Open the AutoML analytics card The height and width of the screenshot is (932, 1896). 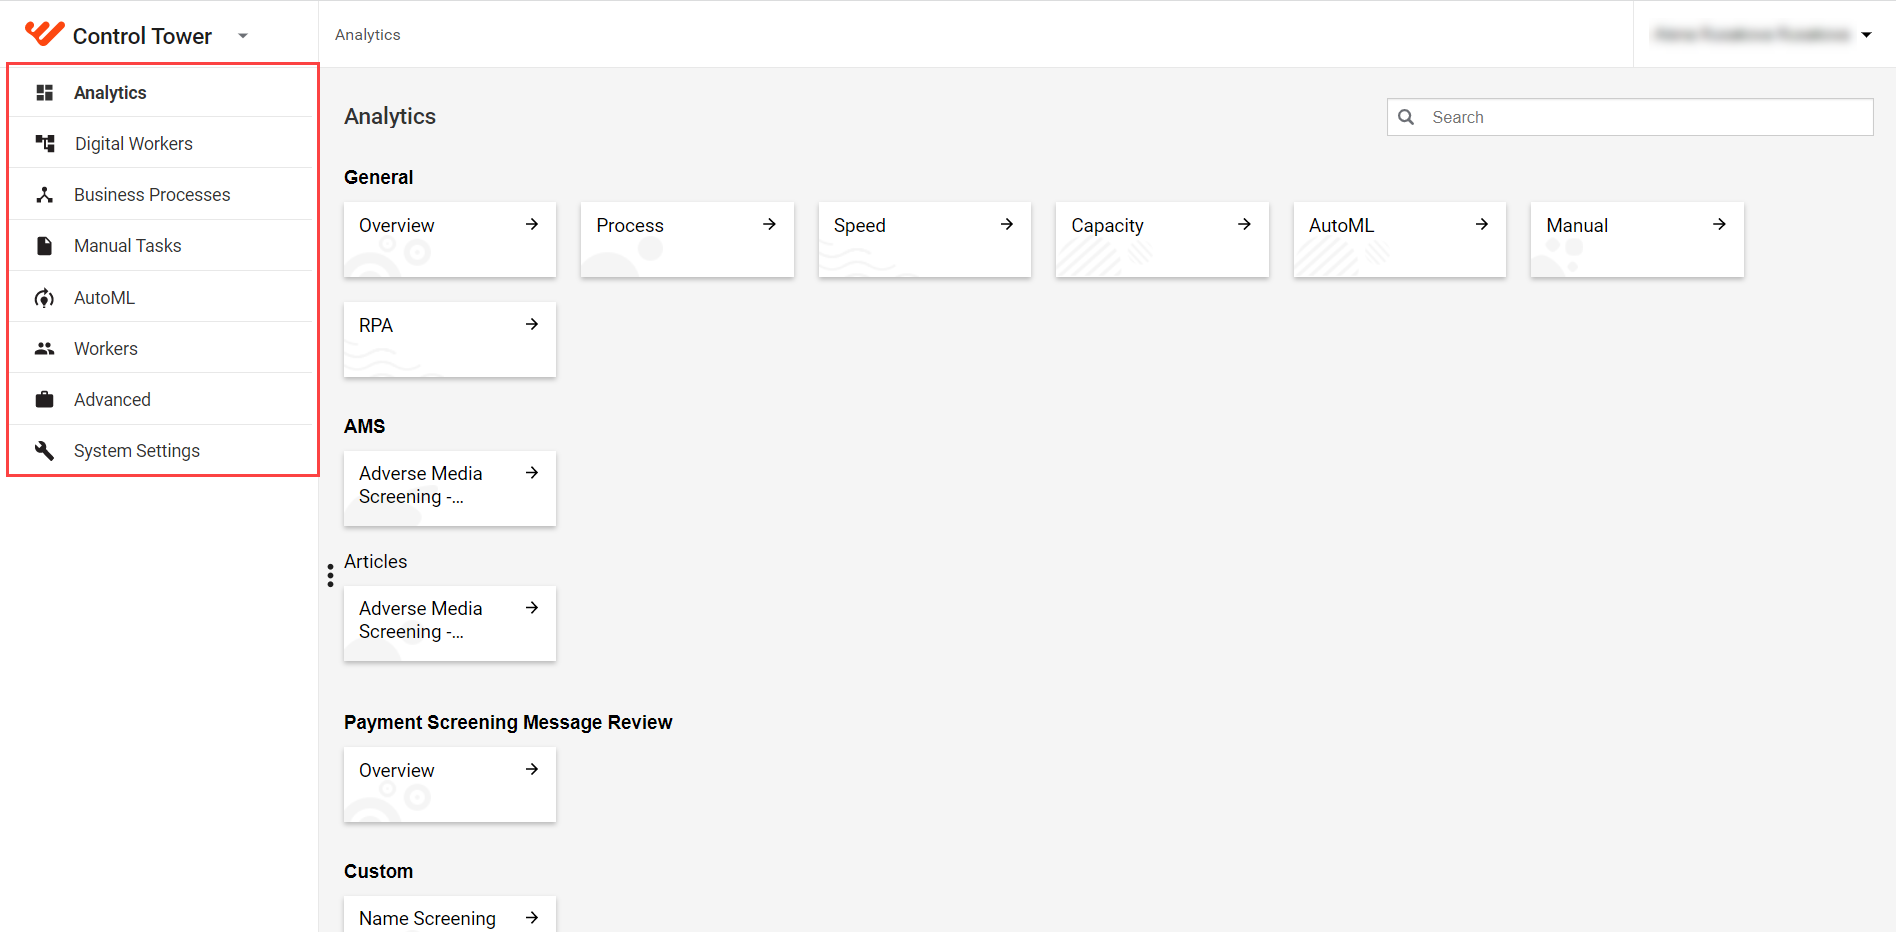point(1399,240)
